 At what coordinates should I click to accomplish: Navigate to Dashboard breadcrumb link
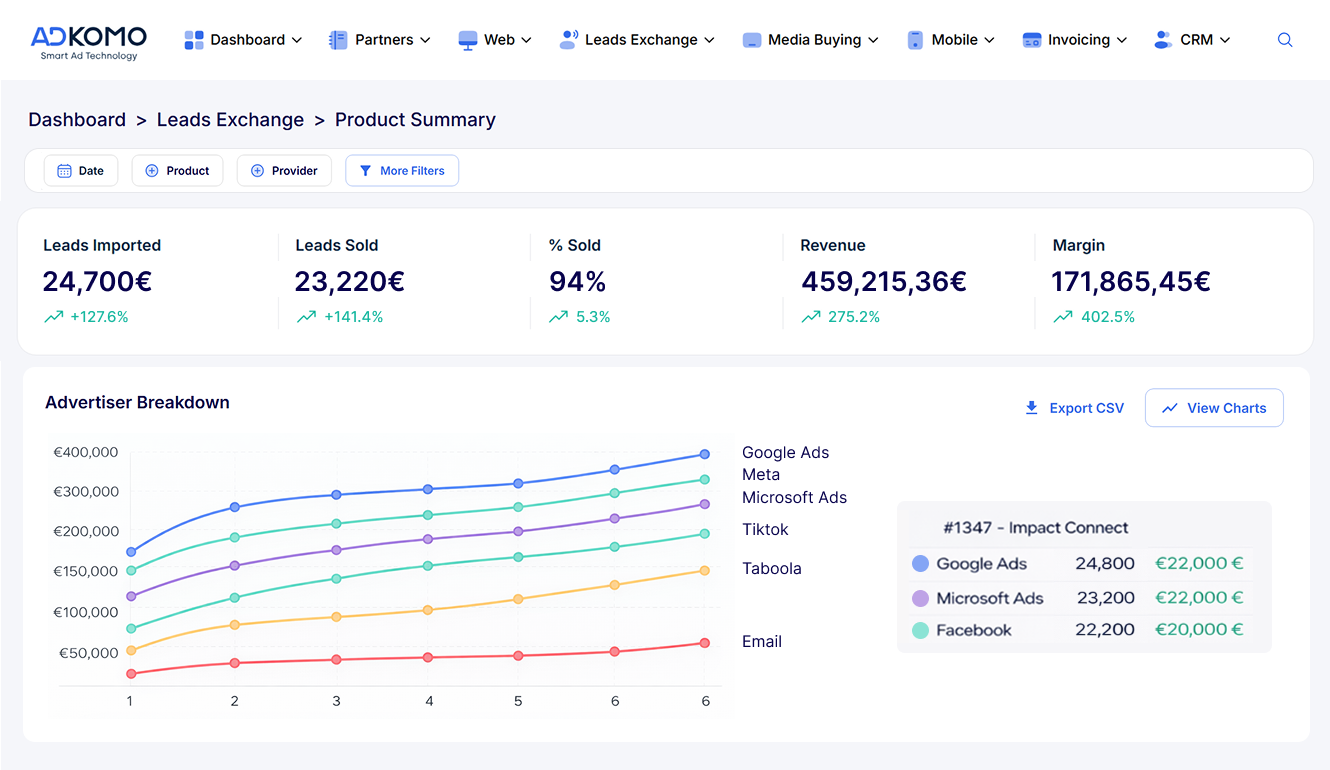tap(77, 120)
